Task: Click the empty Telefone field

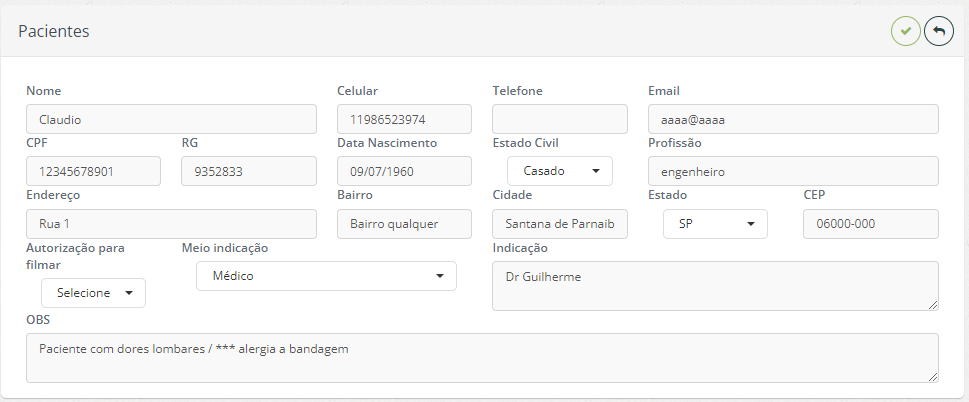Action: pos(560,119)
